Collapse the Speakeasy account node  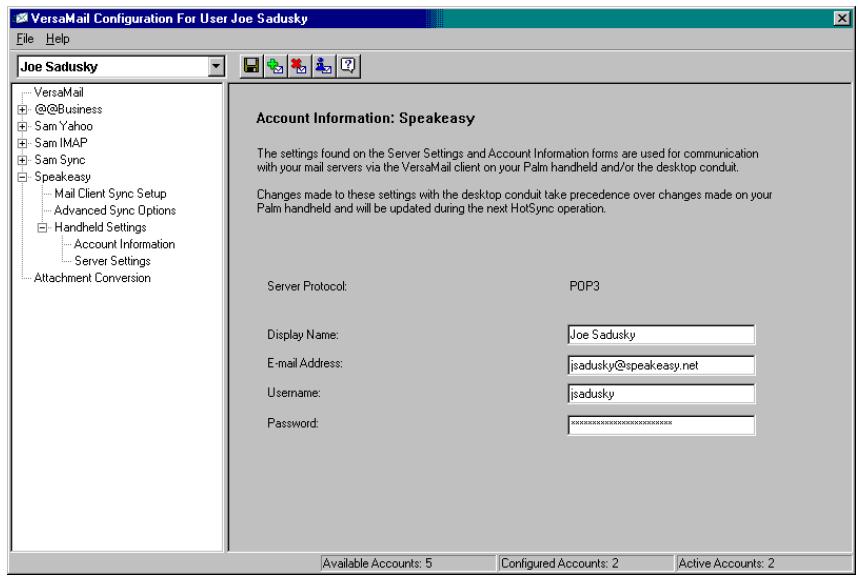[22, 177]
